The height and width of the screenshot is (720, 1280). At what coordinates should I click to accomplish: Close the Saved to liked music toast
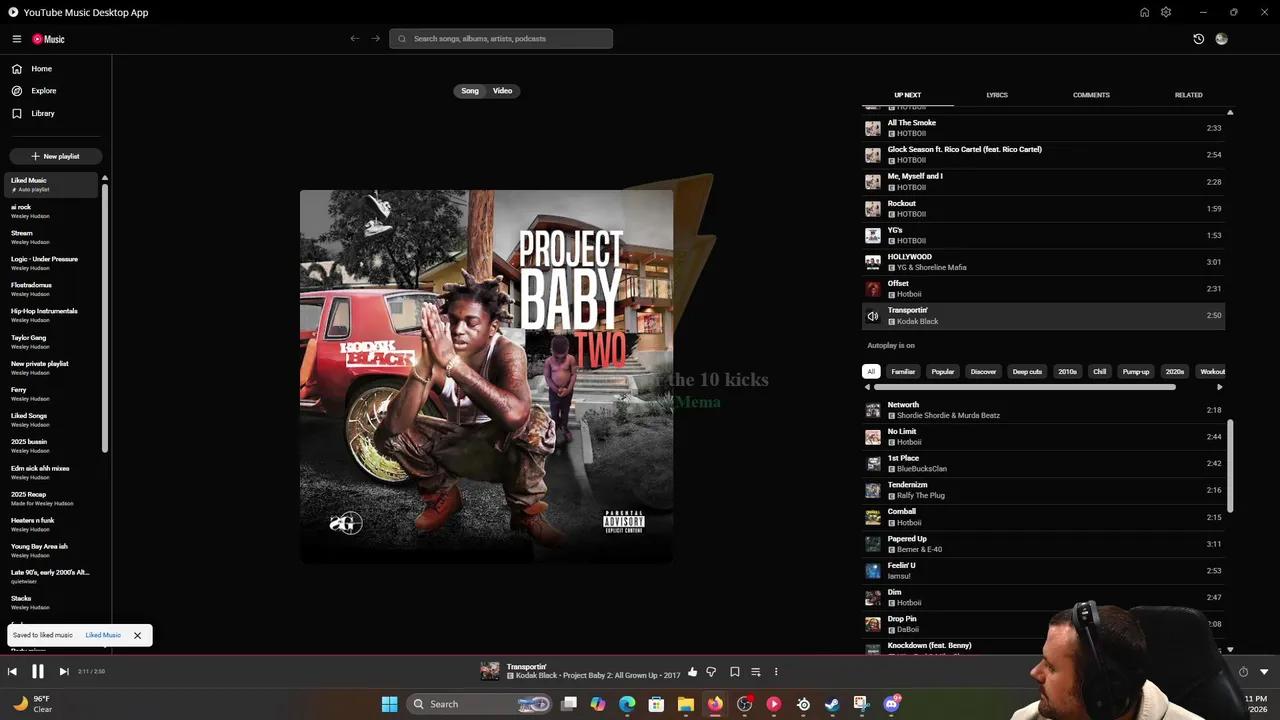pyautogui.click(x=137, y=635)
